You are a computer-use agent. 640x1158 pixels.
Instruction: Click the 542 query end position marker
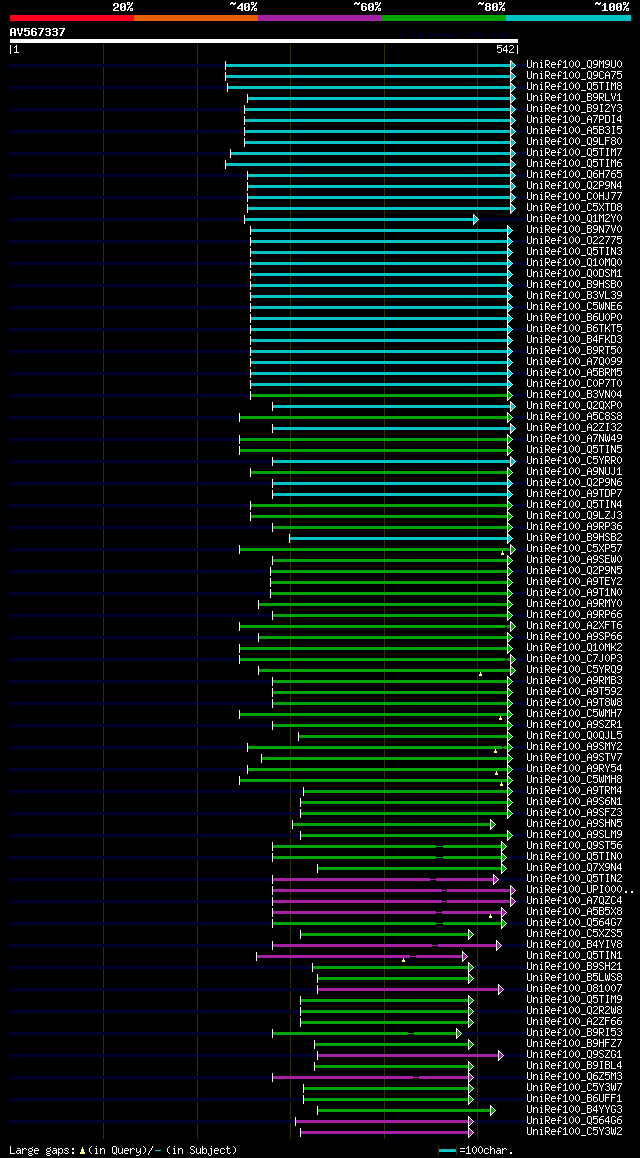506,49
